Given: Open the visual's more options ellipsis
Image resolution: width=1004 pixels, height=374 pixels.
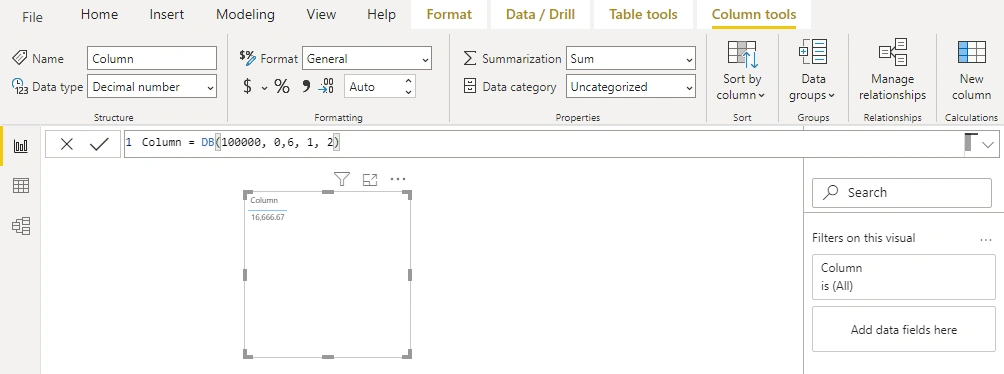Looking at the screenshot, I should pyautogui.click(x=398, y=179).
